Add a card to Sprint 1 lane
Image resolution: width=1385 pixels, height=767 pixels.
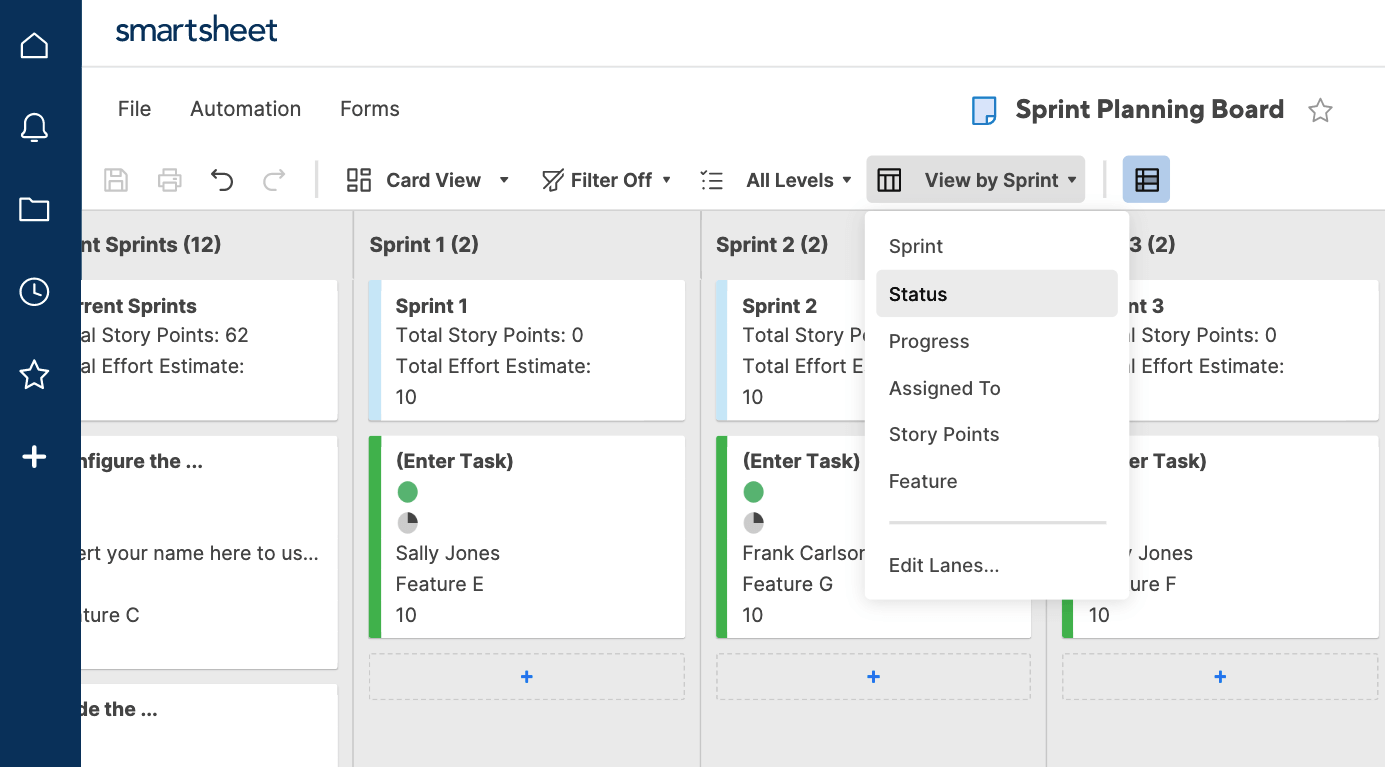[526, 676]
